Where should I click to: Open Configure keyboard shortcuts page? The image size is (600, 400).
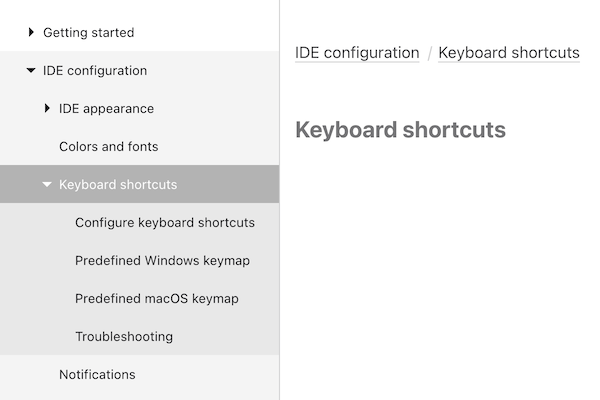click(x=165, y=223)
